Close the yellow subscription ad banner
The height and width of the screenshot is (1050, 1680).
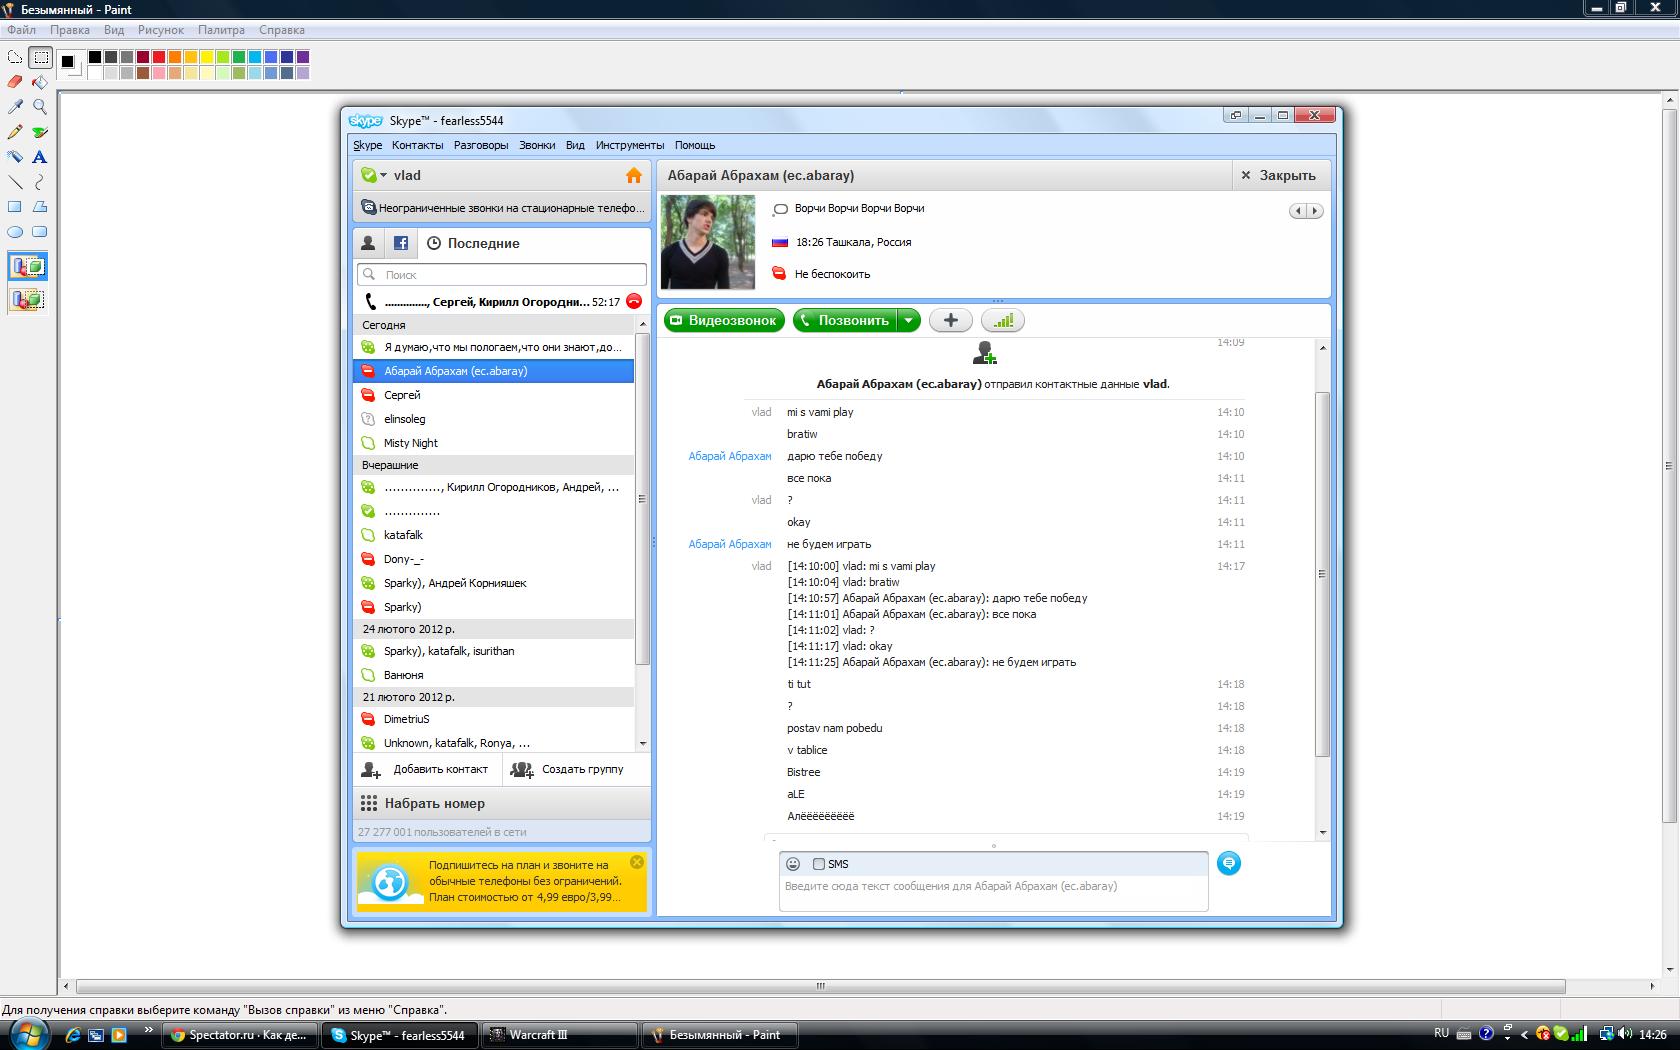(637, 862)
